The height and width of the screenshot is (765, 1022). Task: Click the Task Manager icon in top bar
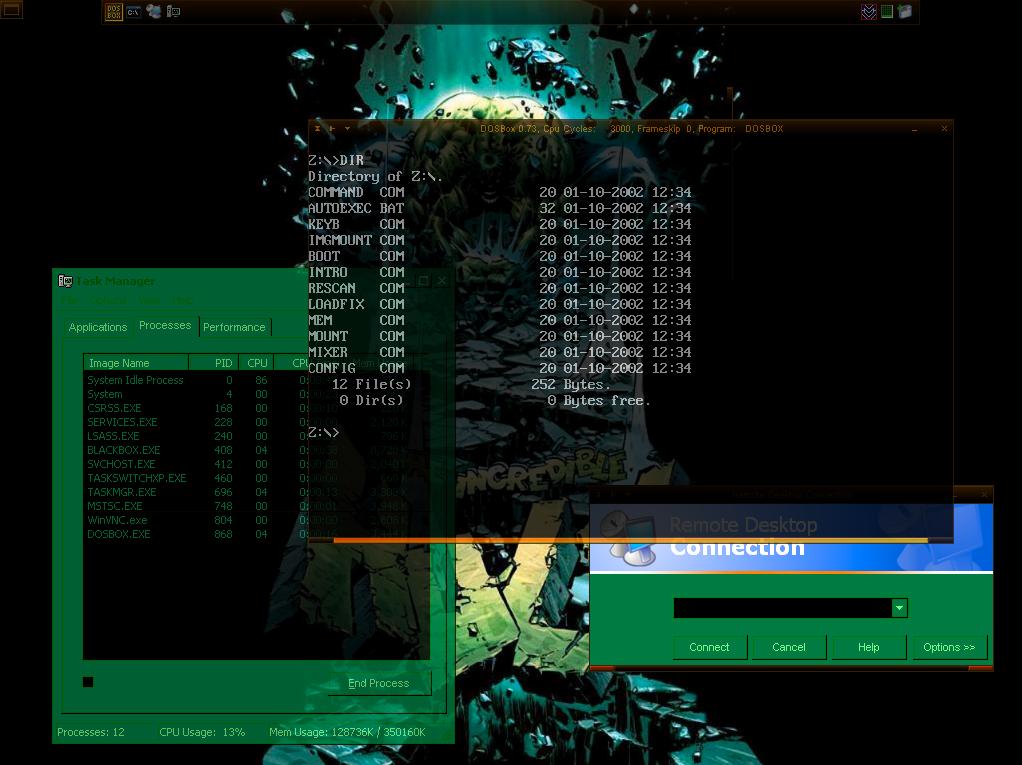[173, 12]
